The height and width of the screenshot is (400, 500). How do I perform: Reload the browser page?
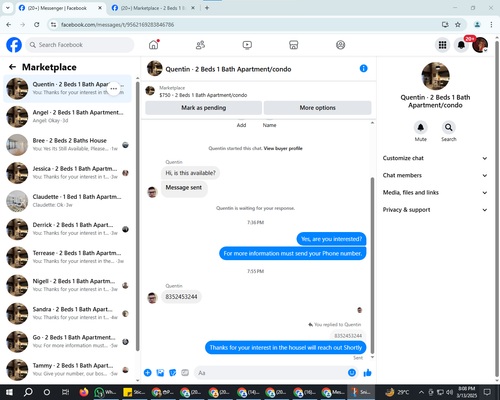(37, 24)
